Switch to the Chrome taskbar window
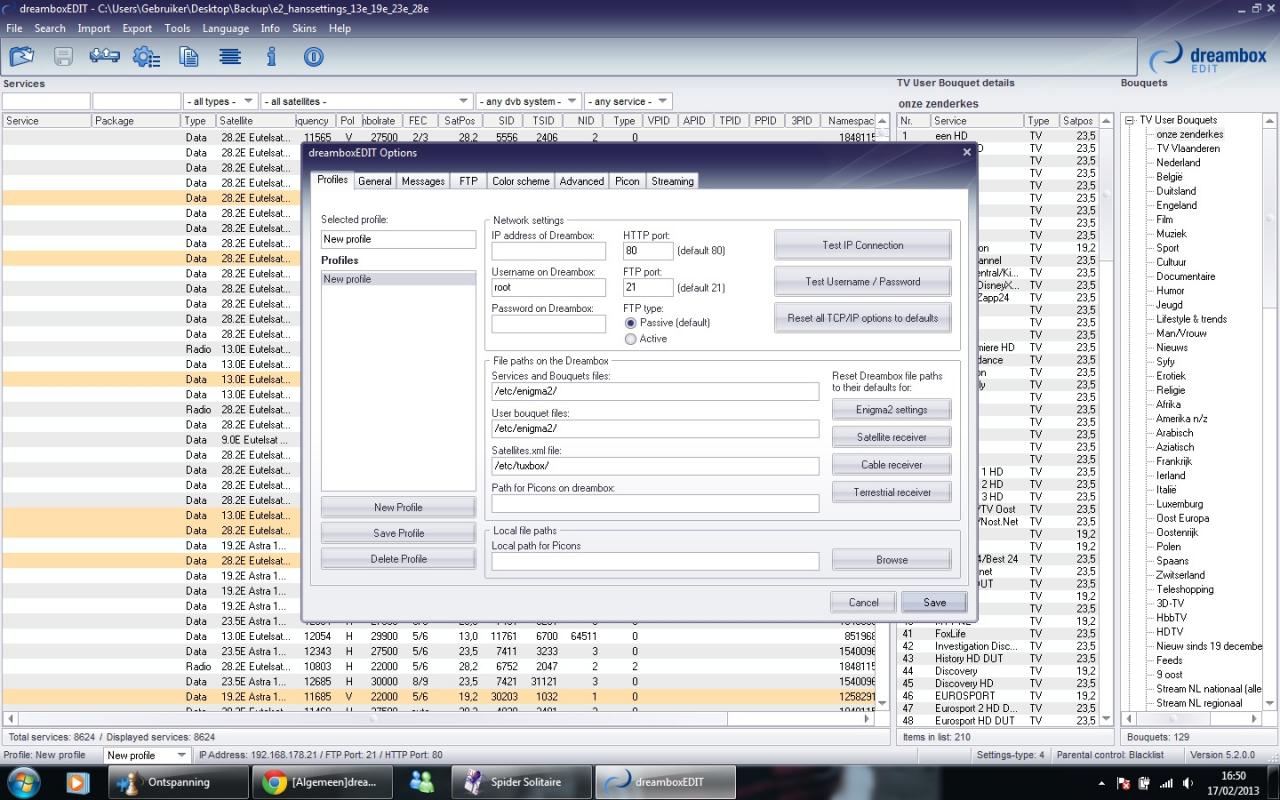1280x800 pixels. [x=320, y=782]
